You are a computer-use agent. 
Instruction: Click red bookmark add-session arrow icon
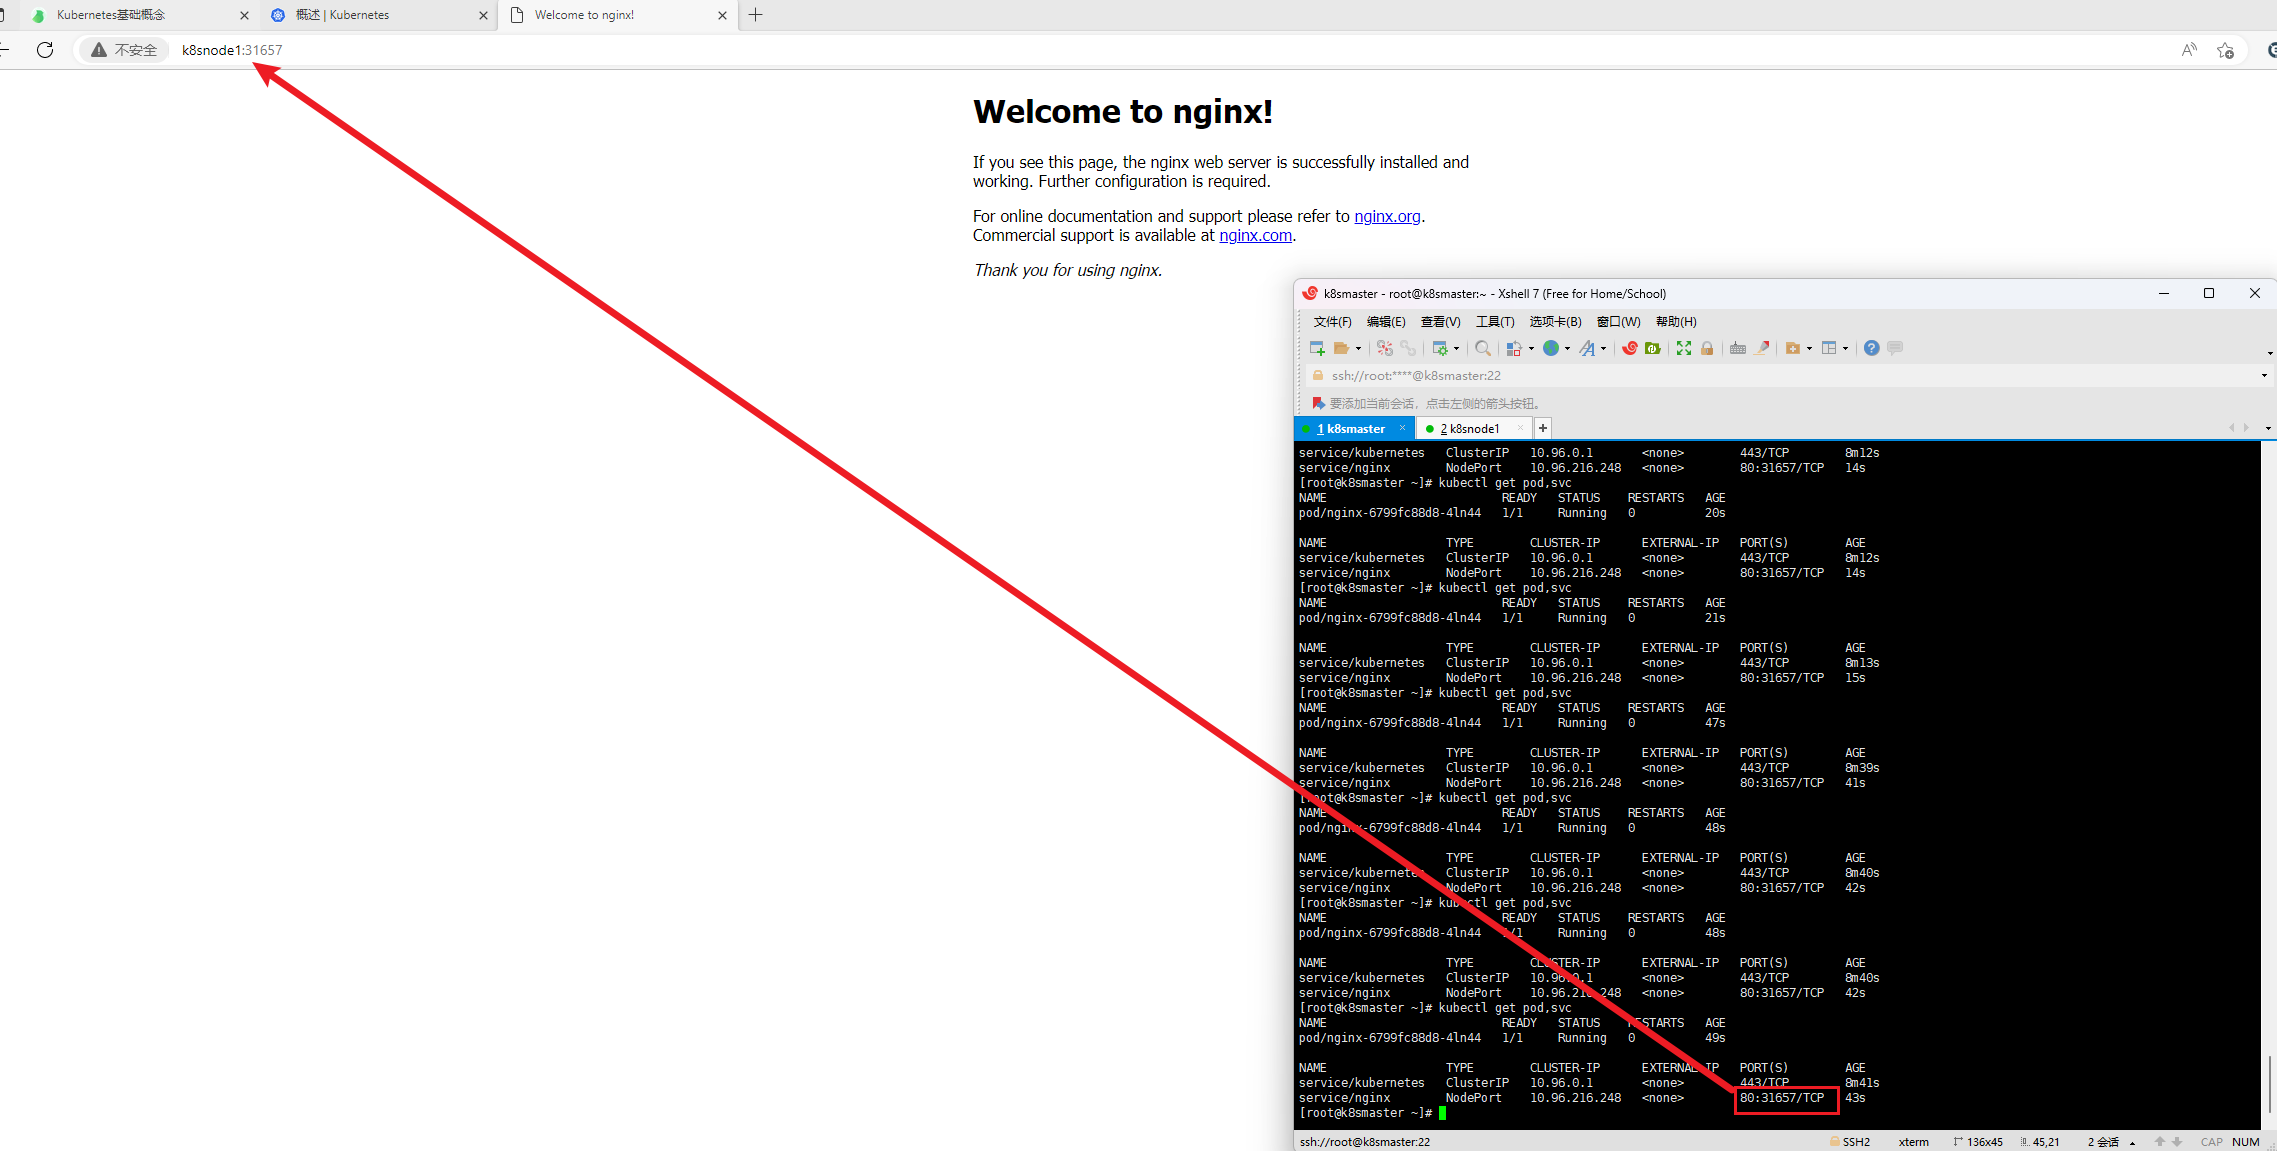1318,403
